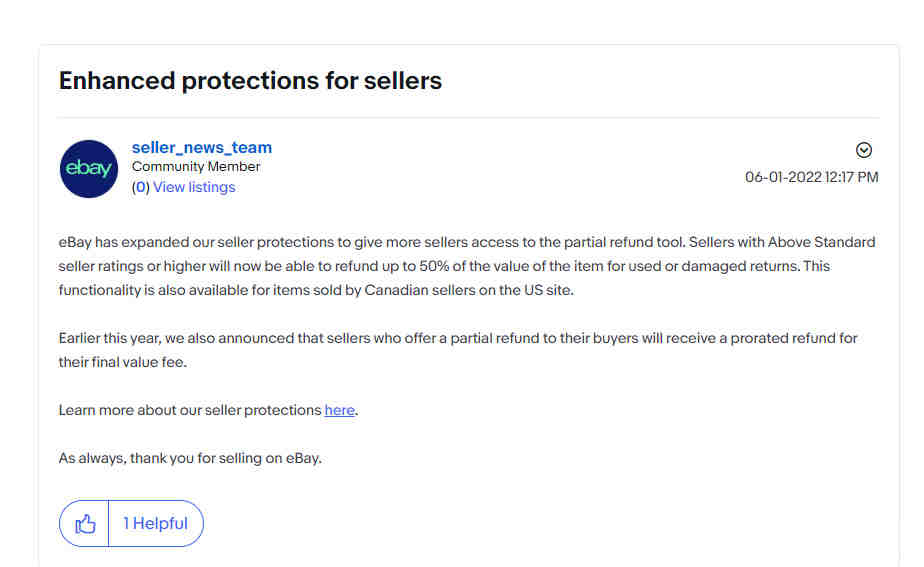This screenshot has width=924, height=567.
Task: Click the 06-01-2022 12:17 PM timestamp
Action: pyautogui.click(x=811, y=177)
